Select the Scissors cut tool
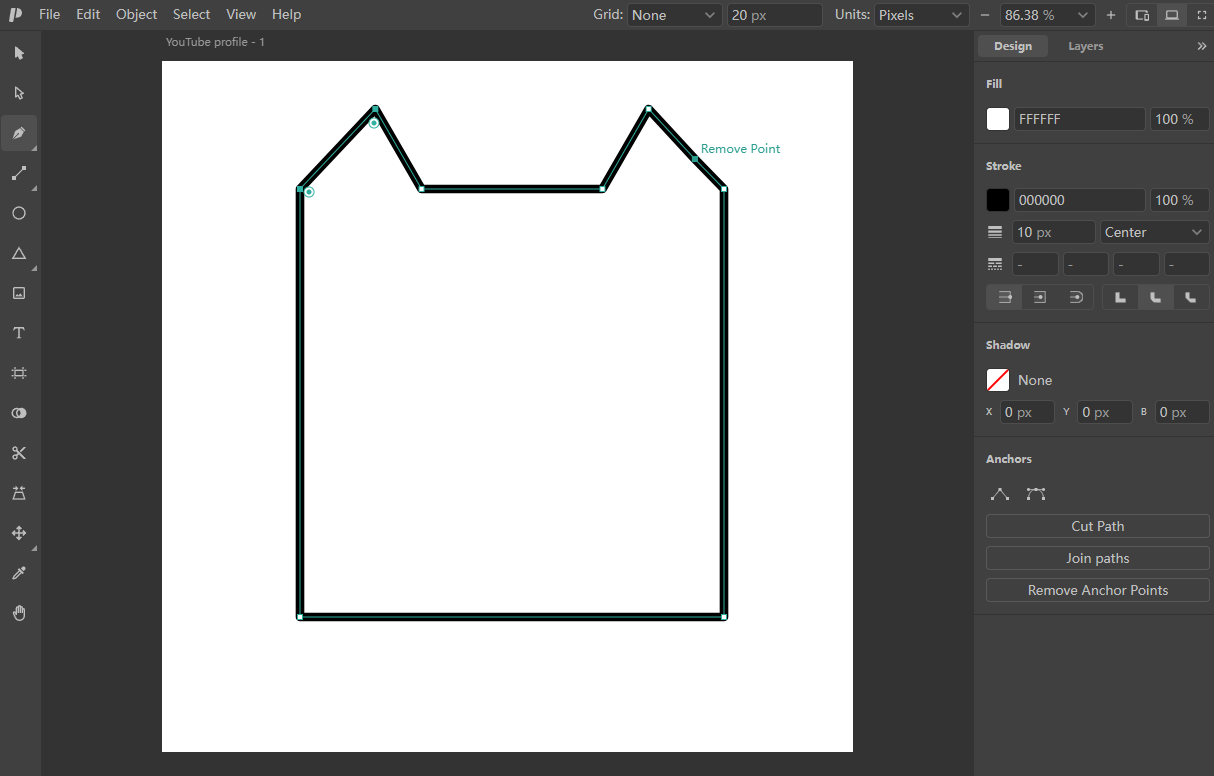This screenshot has width=1214, height=776. pyautogui.click(x=19, y=453)
